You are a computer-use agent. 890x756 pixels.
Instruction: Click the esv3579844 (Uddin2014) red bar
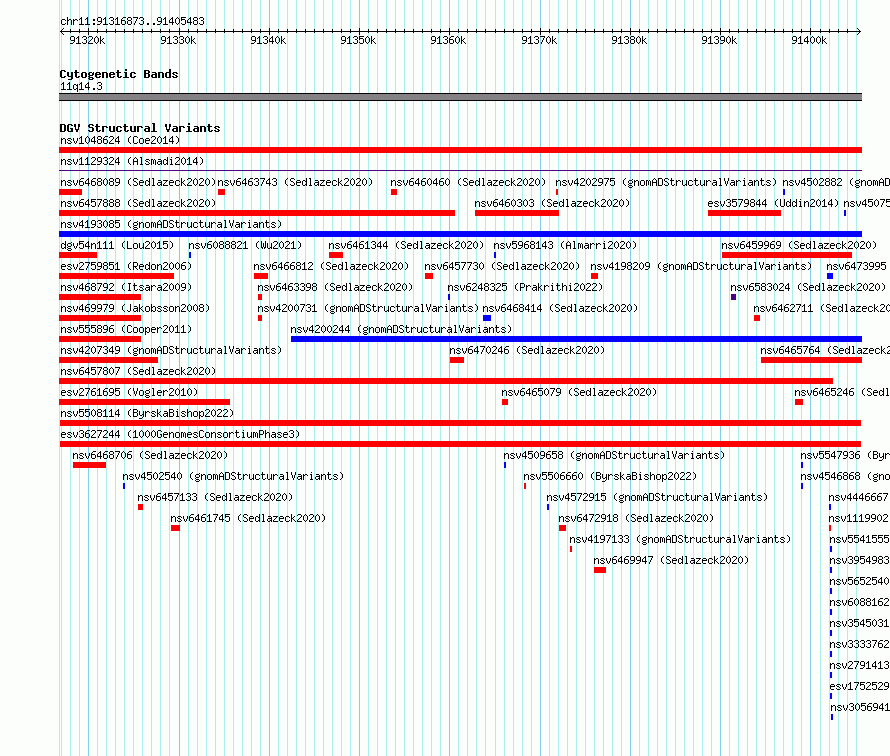point(744,213)
